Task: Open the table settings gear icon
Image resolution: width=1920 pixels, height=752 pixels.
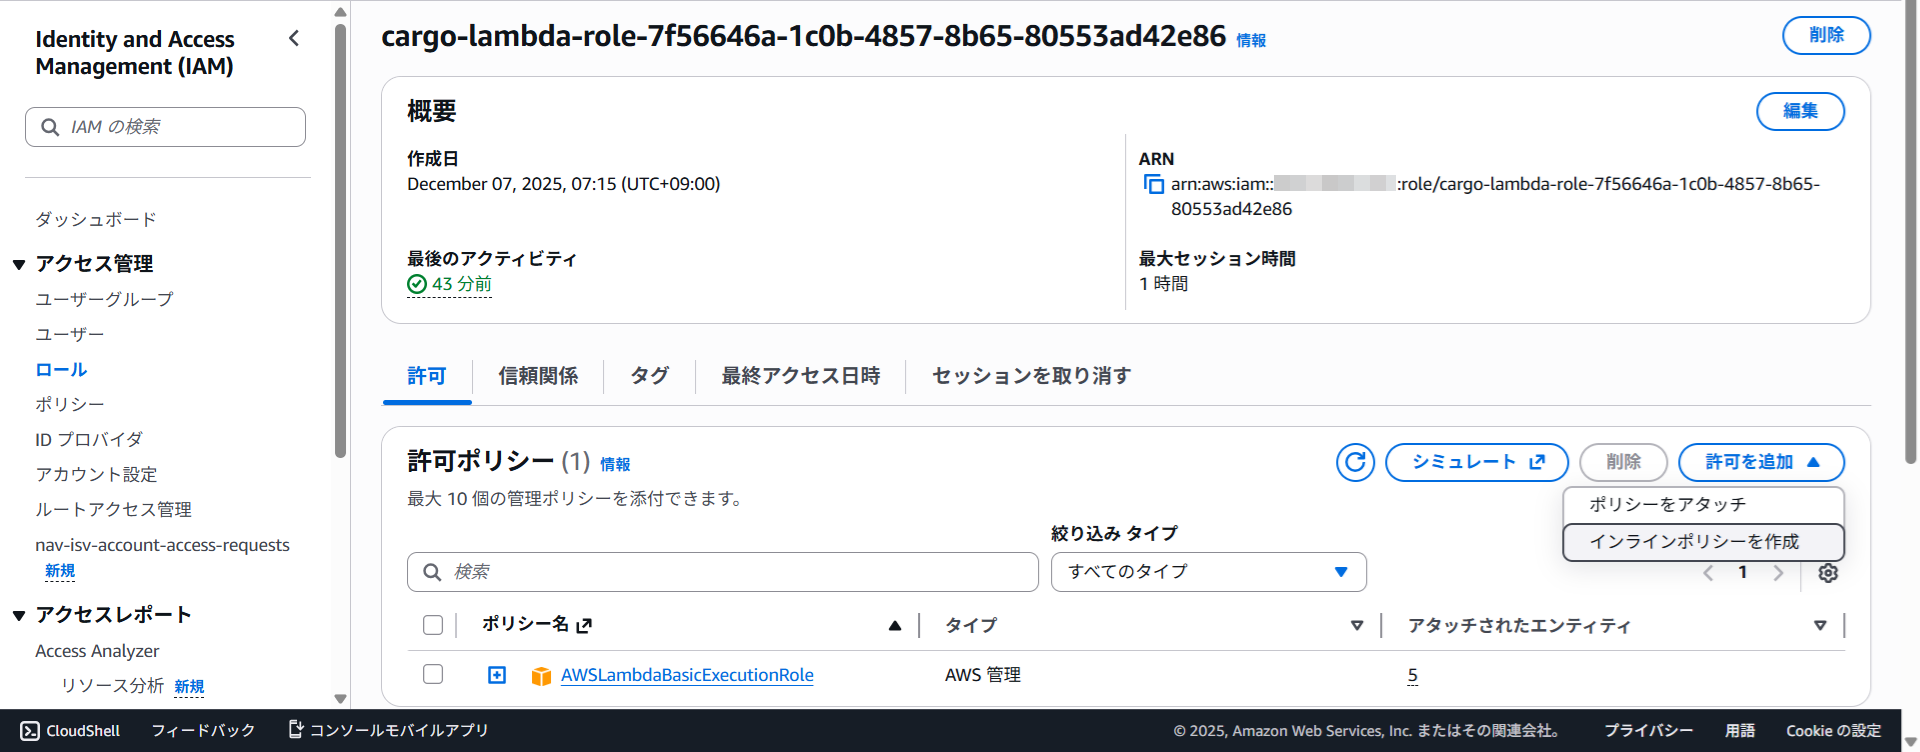Action: click(x=1828, y=573)
